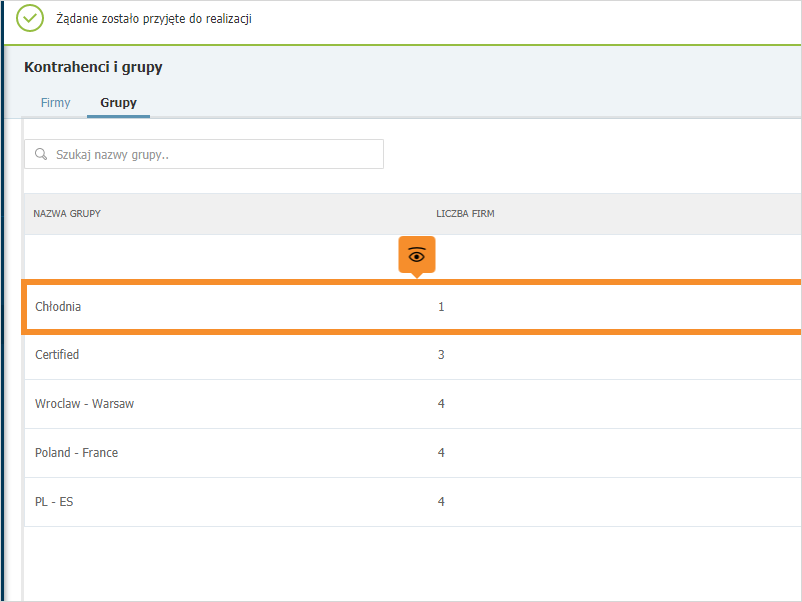
Task: Click company count 1 for Chłodnia
Action: click(441, 307)
